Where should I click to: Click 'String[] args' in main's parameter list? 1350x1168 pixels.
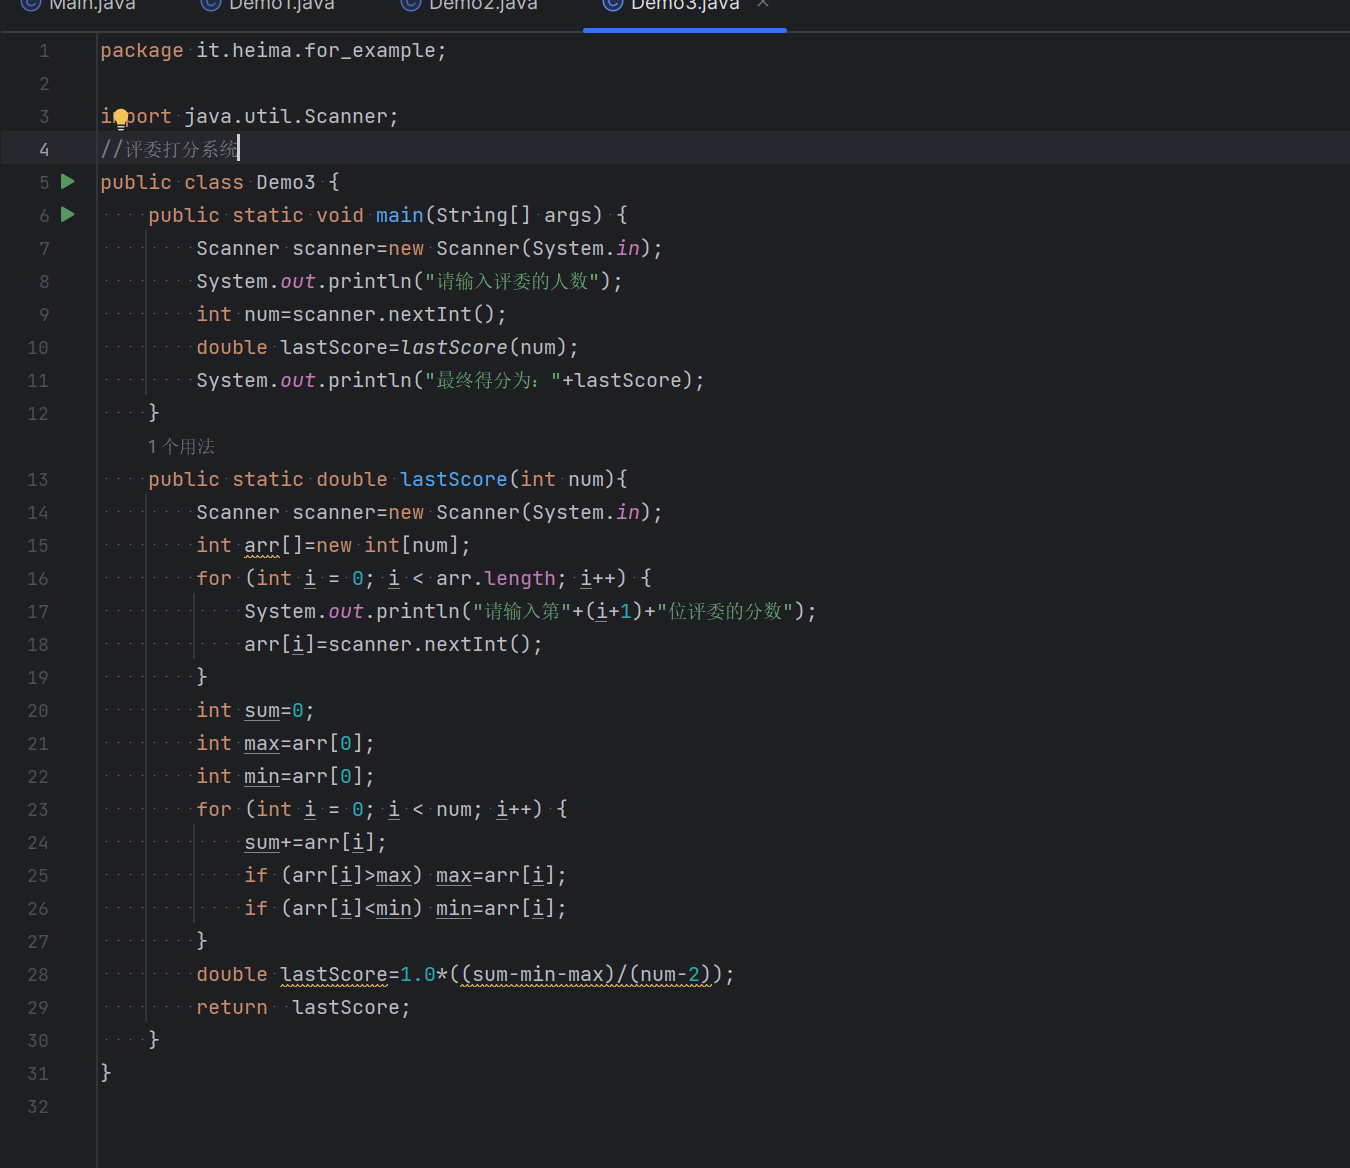(x=514, y=215)
